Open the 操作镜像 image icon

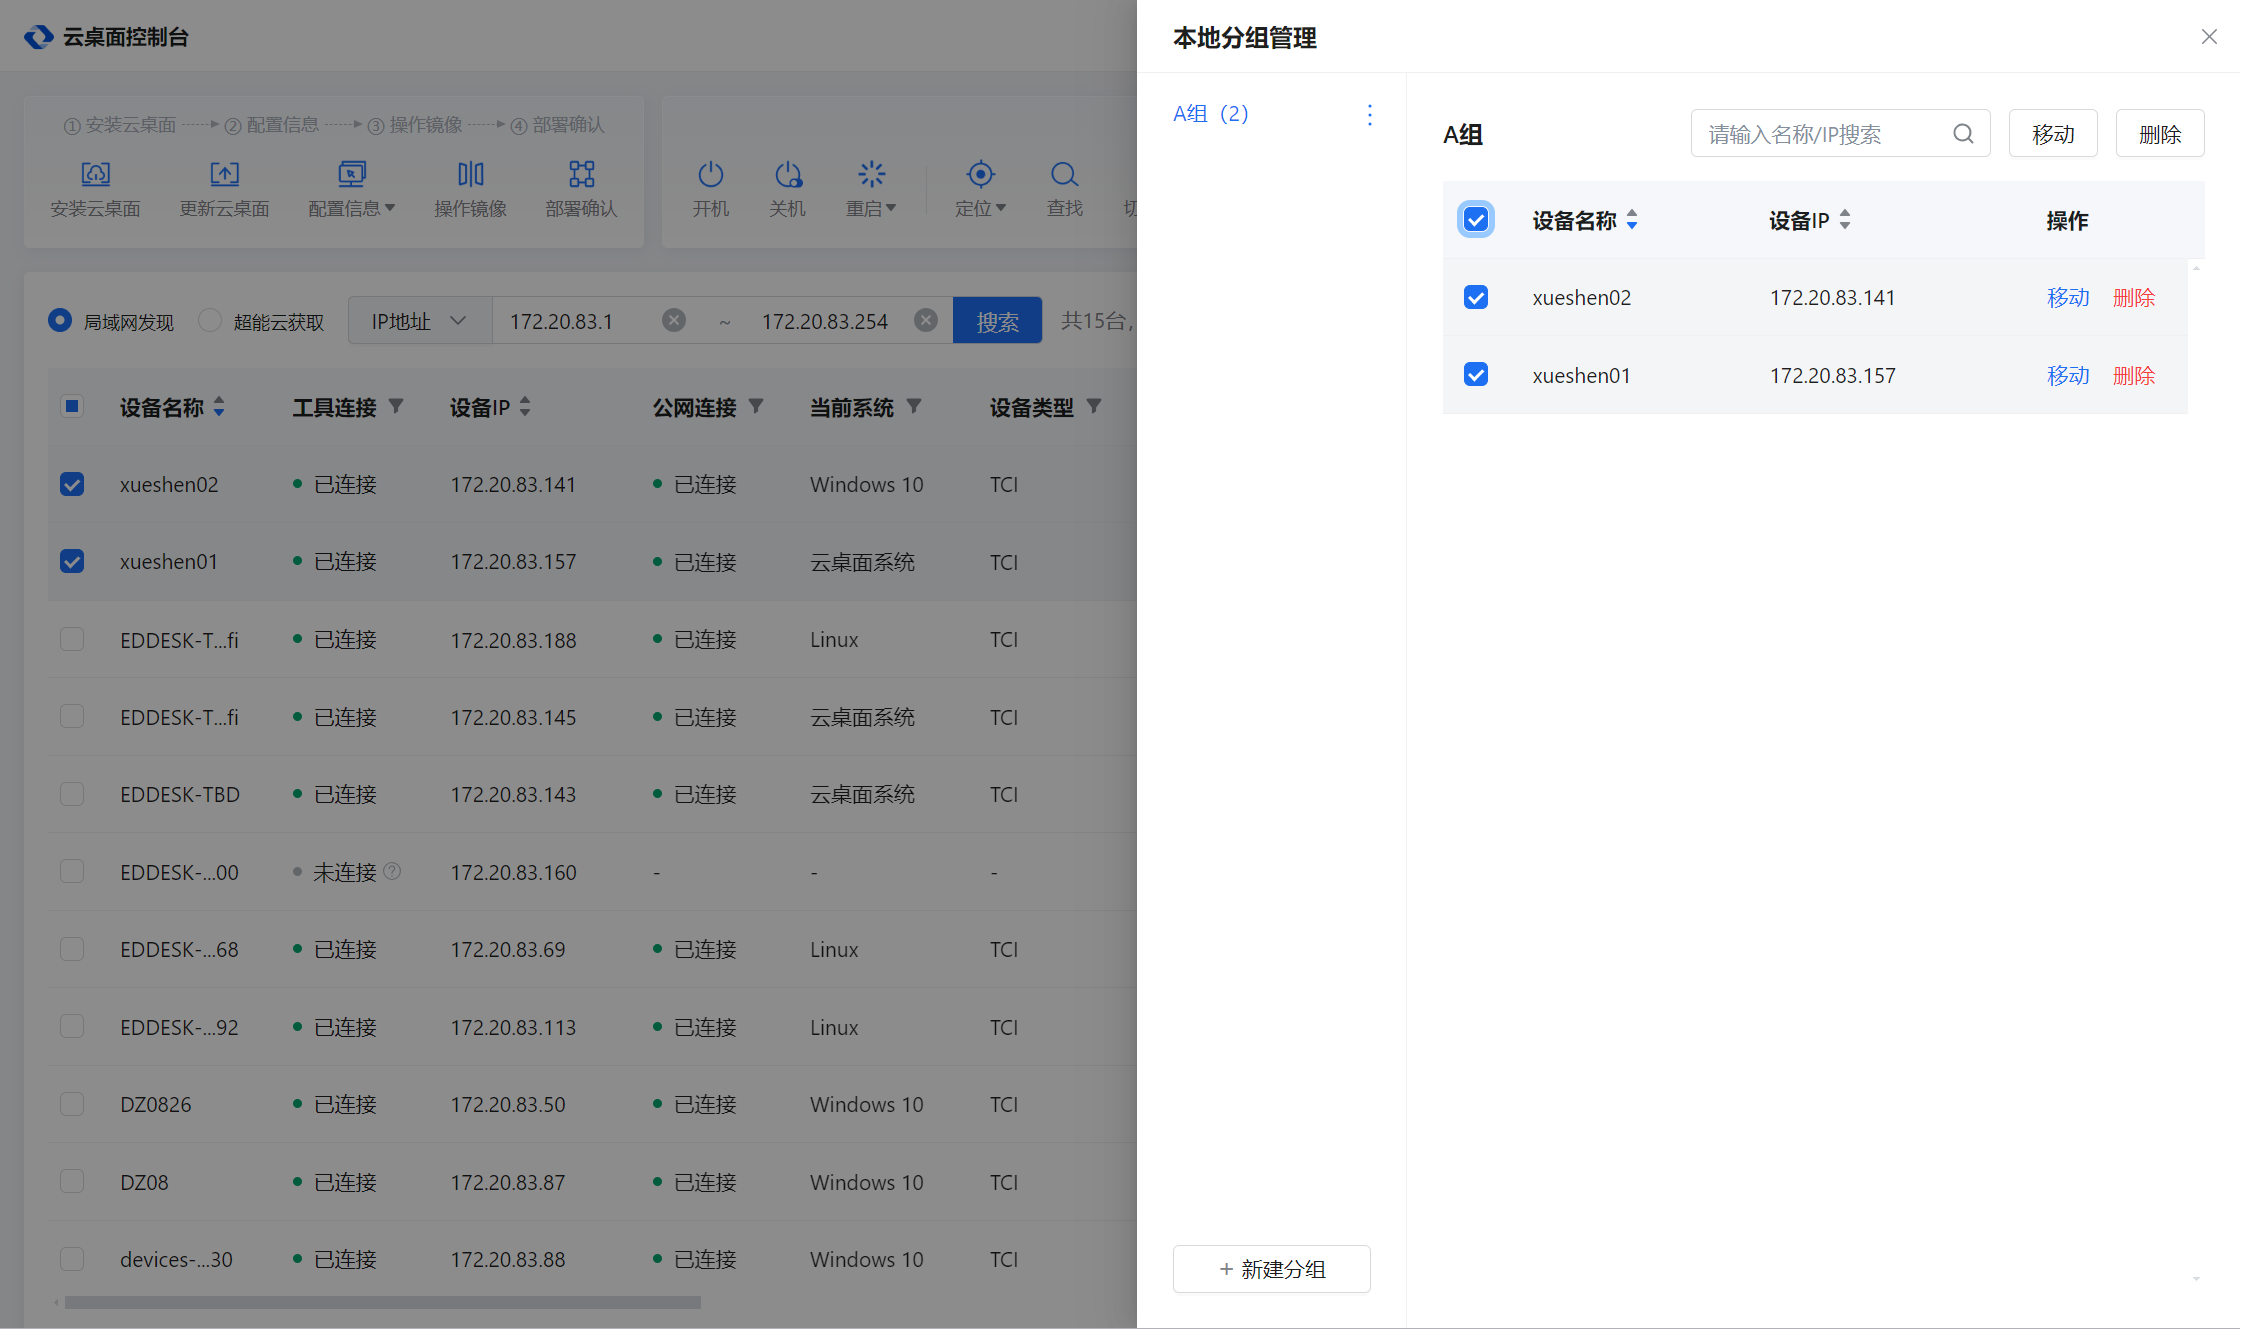tap(470, 175)
